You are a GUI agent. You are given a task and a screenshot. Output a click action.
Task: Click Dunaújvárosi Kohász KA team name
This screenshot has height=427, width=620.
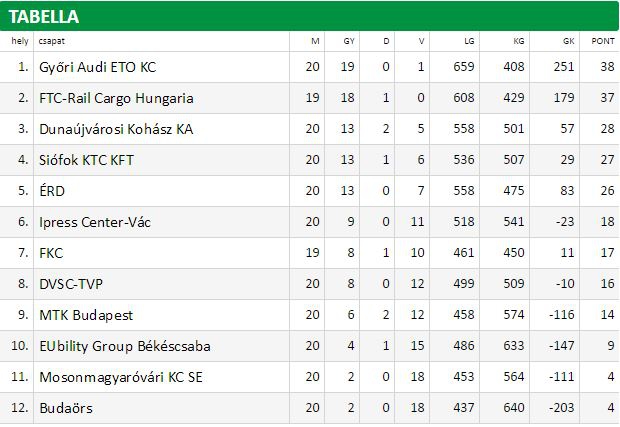coord(116,129)
